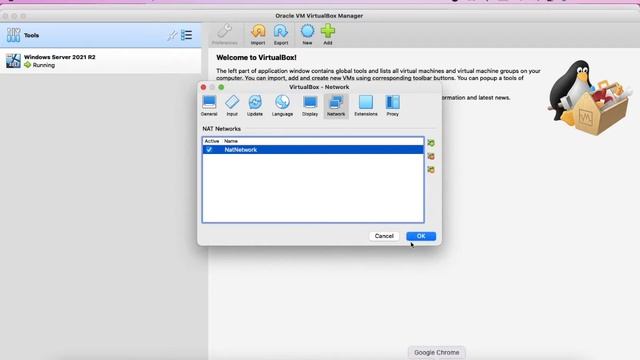Open the Proxy preferences tab
The width and height of the screenshot is (640, 360).
[x=393, y=106]
